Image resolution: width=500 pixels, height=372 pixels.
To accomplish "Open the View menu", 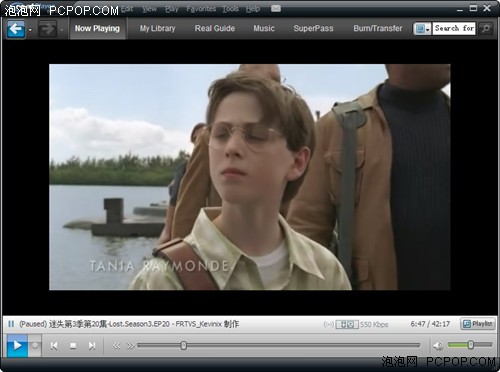I will (149, 9).
